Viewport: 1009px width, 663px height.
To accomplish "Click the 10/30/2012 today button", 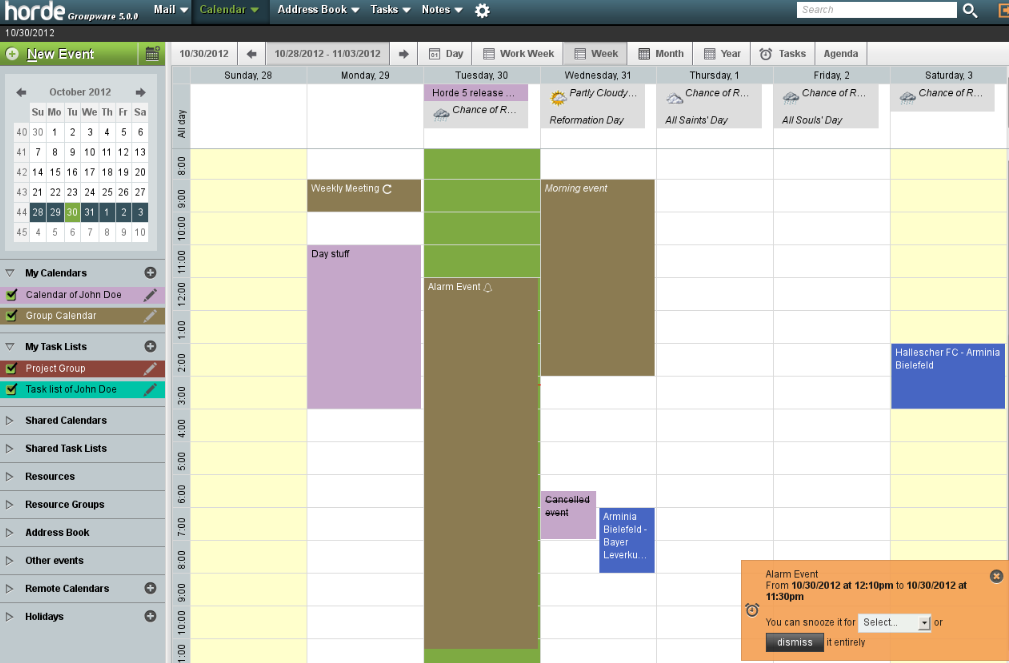I will coord(204,54).
